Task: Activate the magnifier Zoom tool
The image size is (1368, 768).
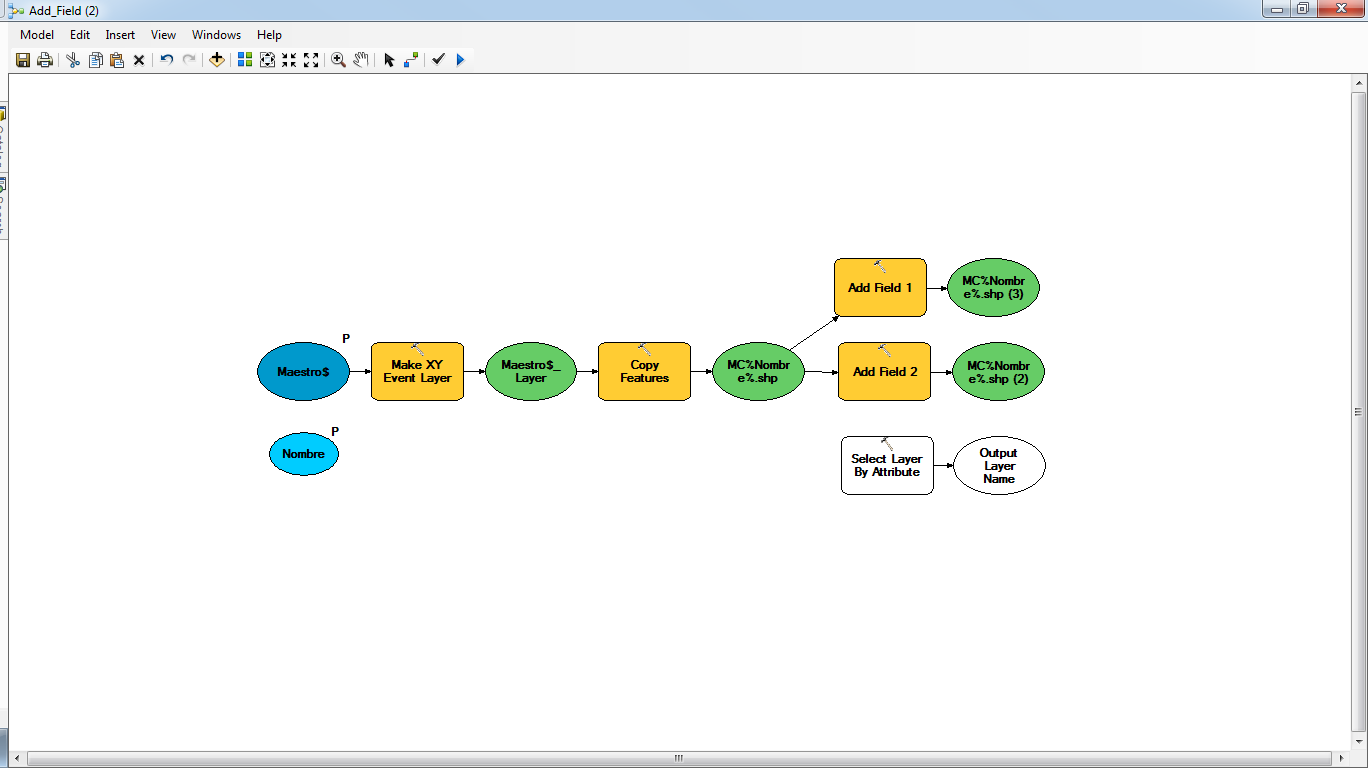Action: tap(339, 60)
